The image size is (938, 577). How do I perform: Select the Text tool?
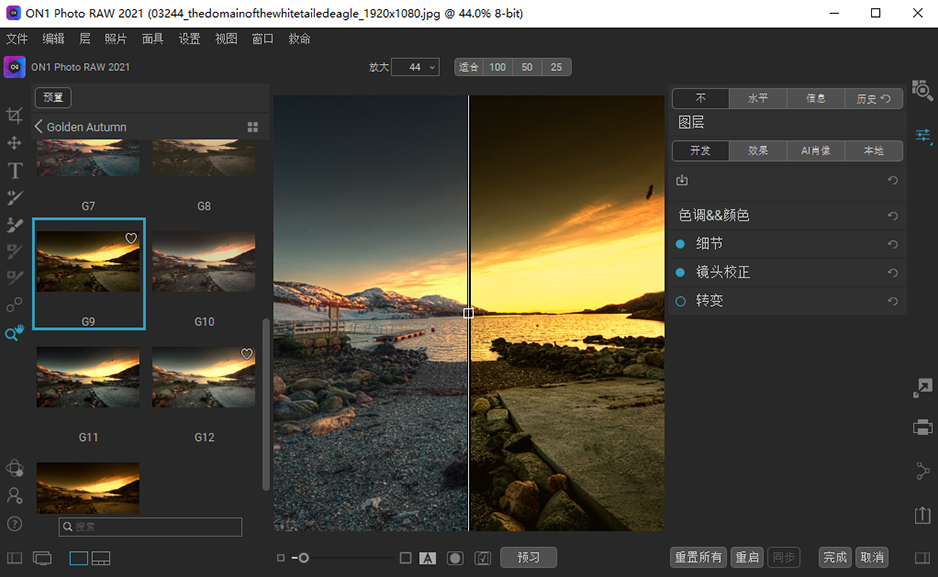click(14, 170)
